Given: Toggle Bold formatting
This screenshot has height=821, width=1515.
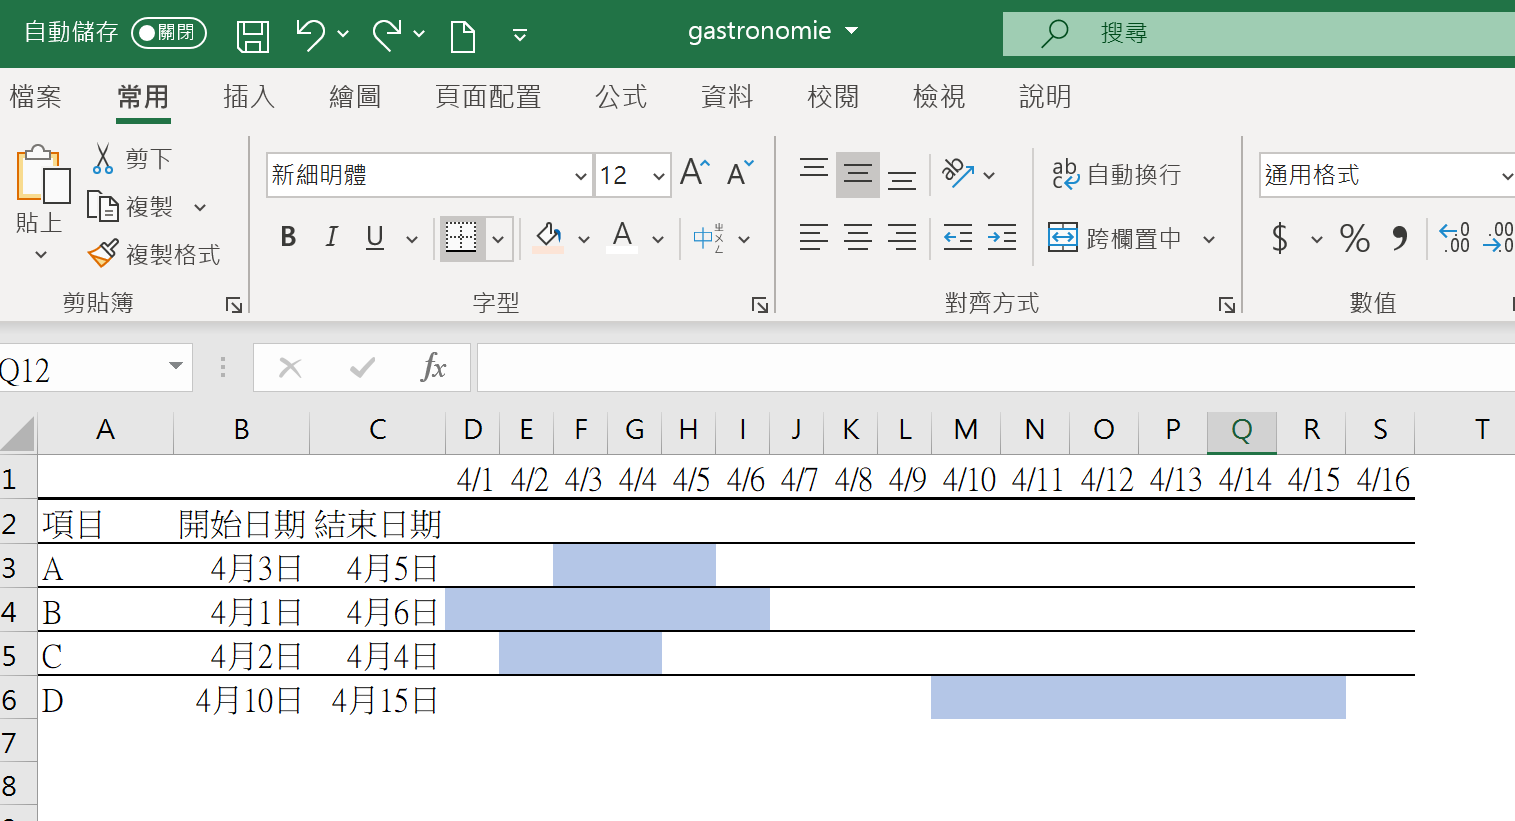Looking at the screenshot, I should (x=288, y=237).
